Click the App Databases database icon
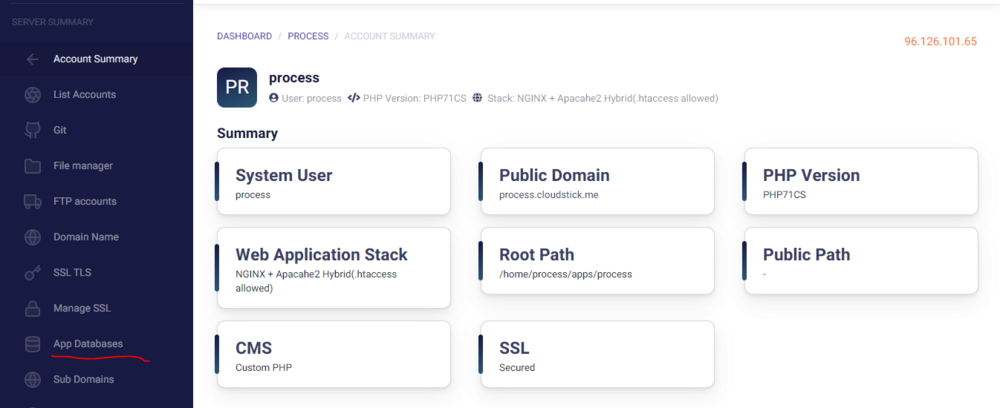 coord(33,344)
